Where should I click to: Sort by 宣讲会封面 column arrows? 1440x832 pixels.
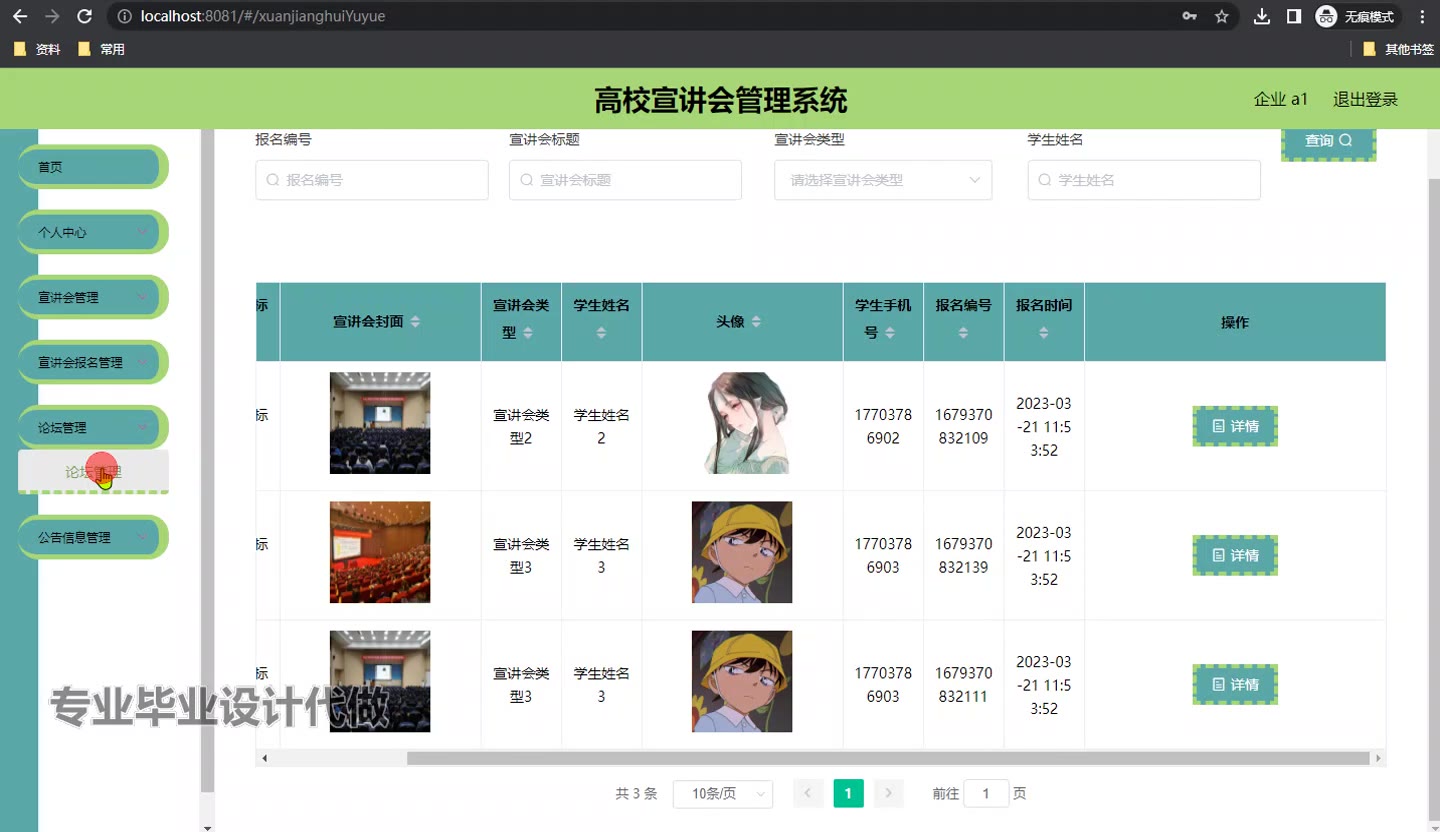(x=416, y=322)
